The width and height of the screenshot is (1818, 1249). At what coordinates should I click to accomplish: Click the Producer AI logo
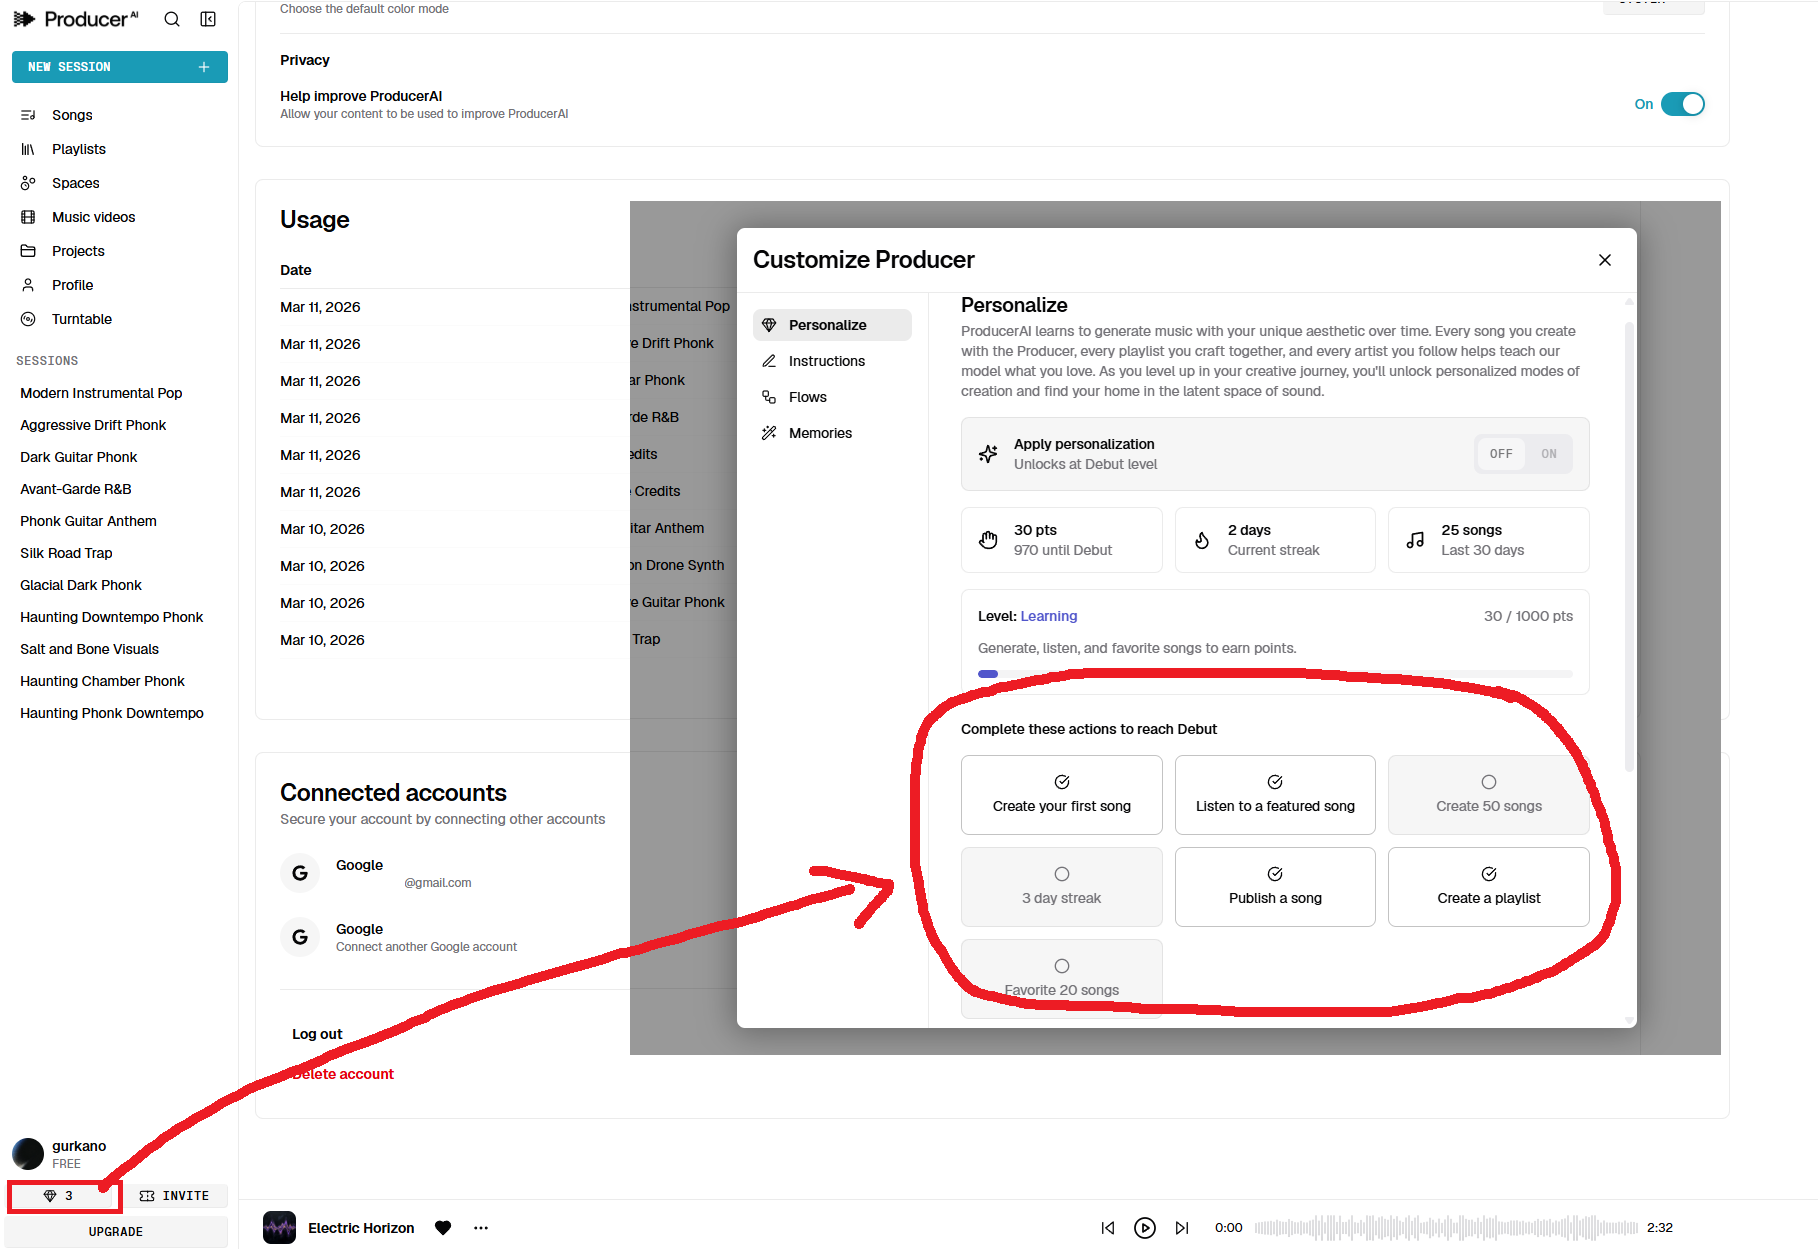pyautogui.click(x=76, y=19)
